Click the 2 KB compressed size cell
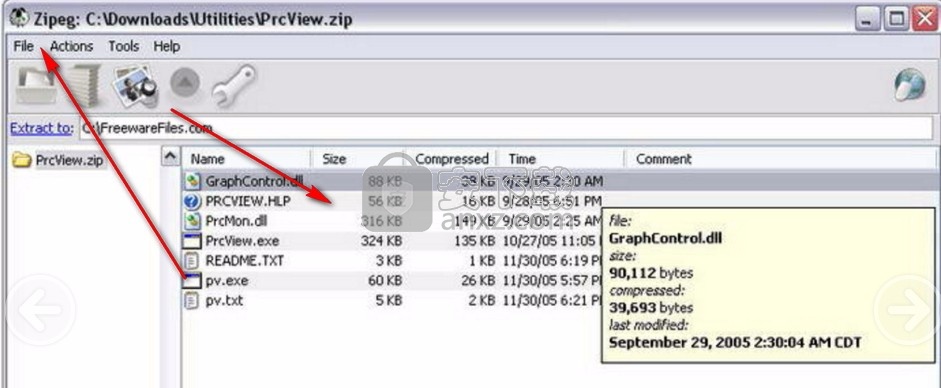The width and height of the screenshot is (941, 388). [x=482, y=300]
